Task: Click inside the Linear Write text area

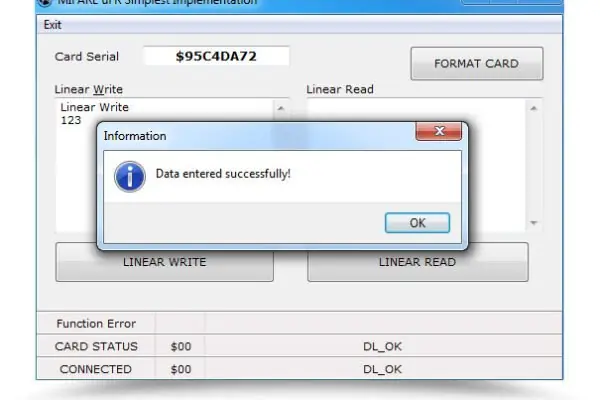Action: click(x=77, y=172)
